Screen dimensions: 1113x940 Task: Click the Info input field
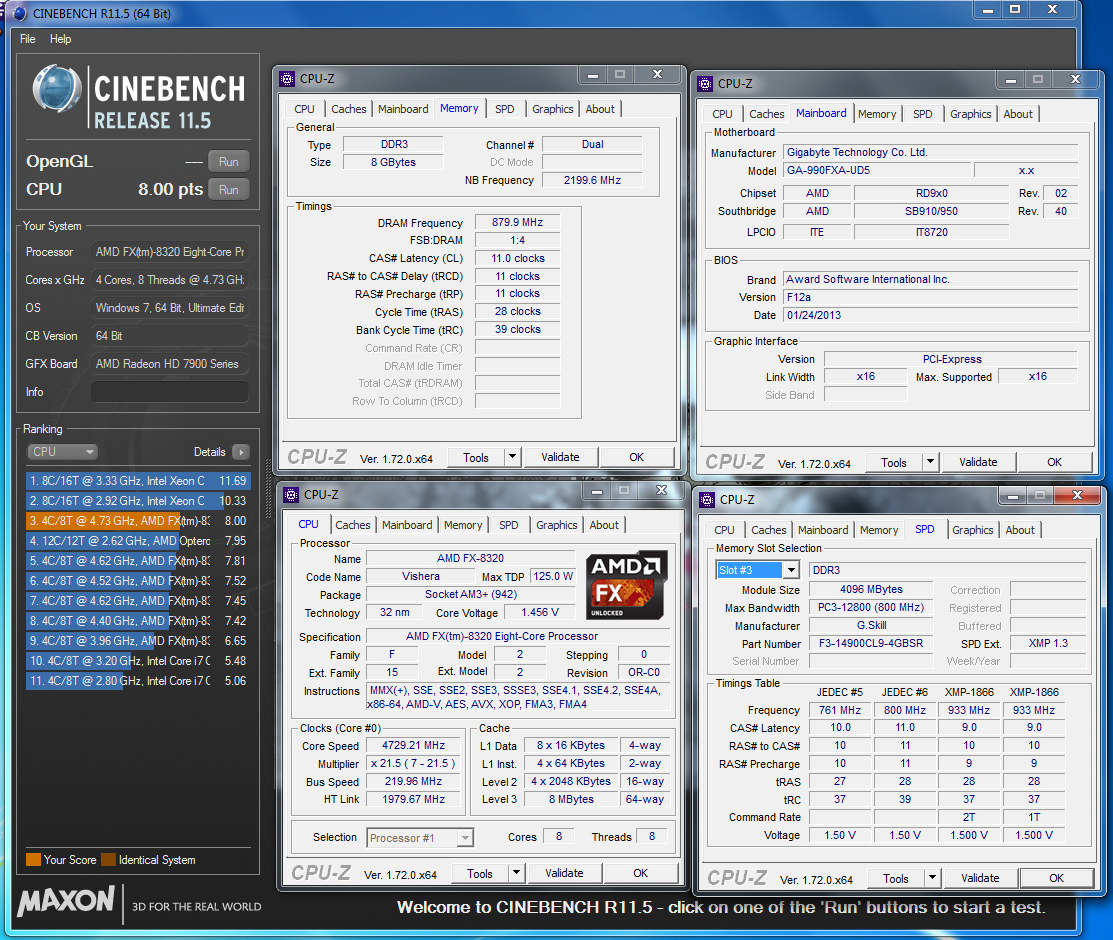(x=170, y=392)
